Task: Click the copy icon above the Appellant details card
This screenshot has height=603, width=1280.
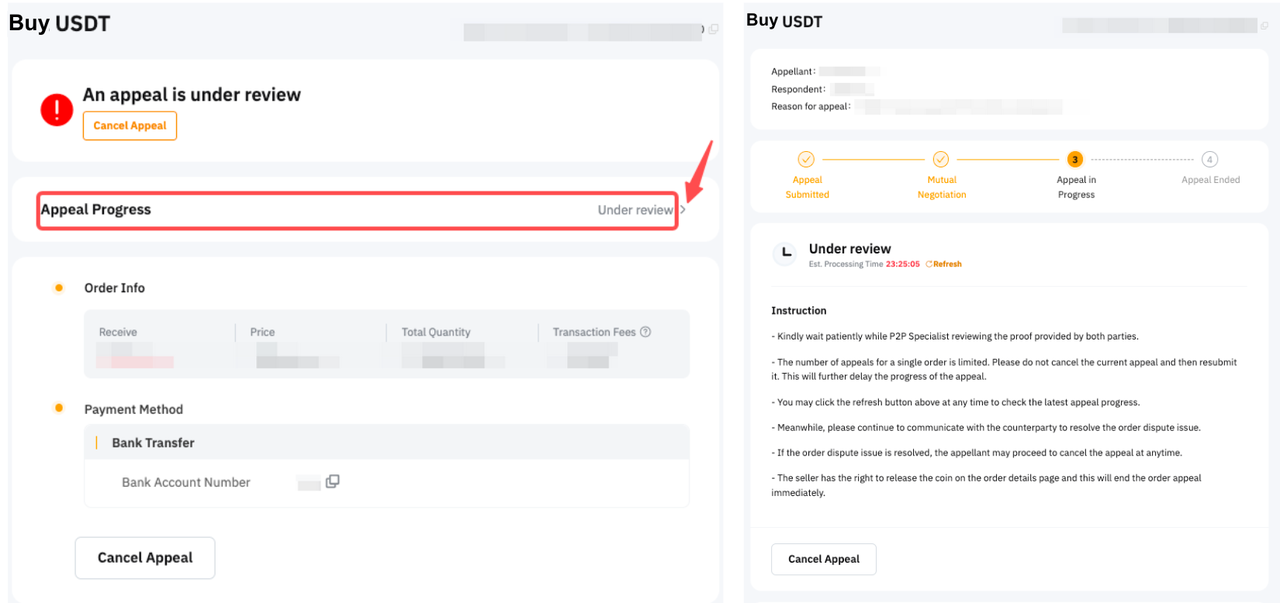Action: tap(1266, 25)
